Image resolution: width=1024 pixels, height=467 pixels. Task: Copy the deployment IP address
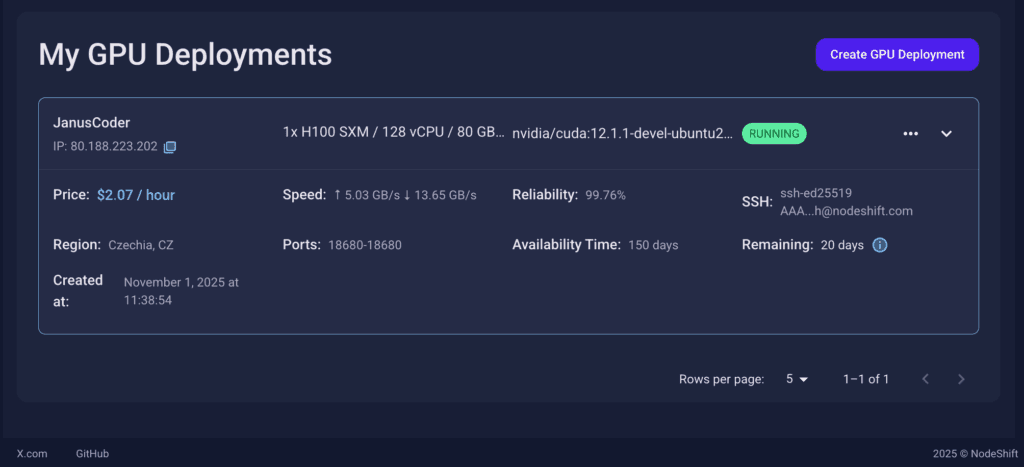(x=170, y=148)
